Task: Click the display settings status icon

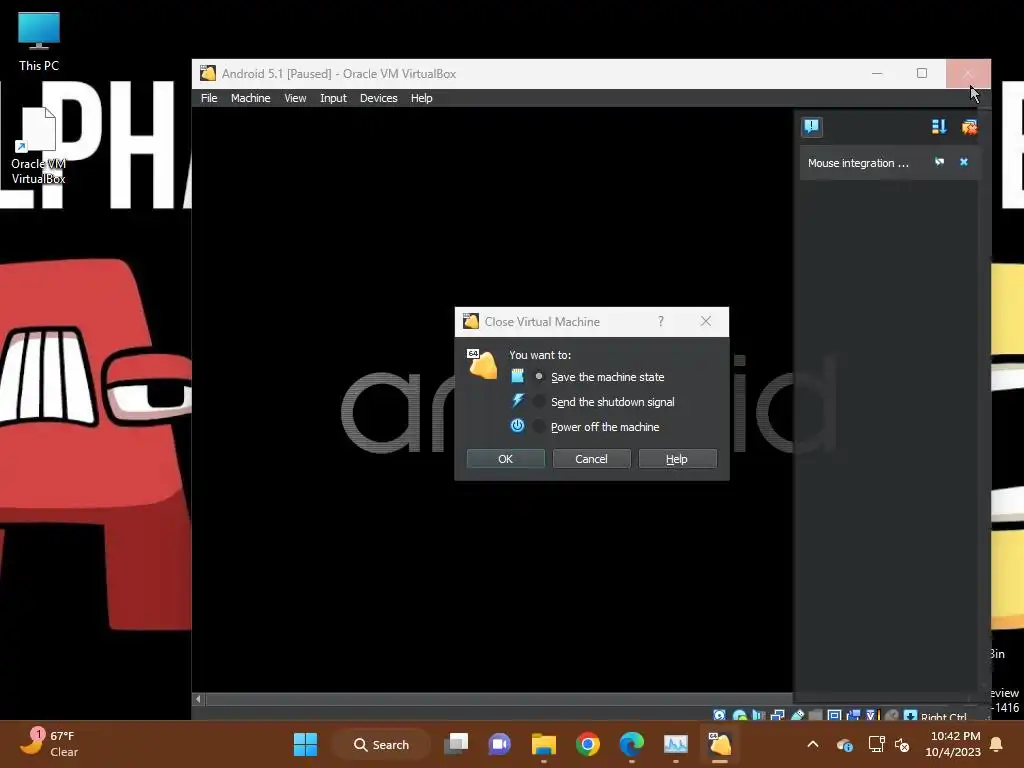Action: coord(834,715)
